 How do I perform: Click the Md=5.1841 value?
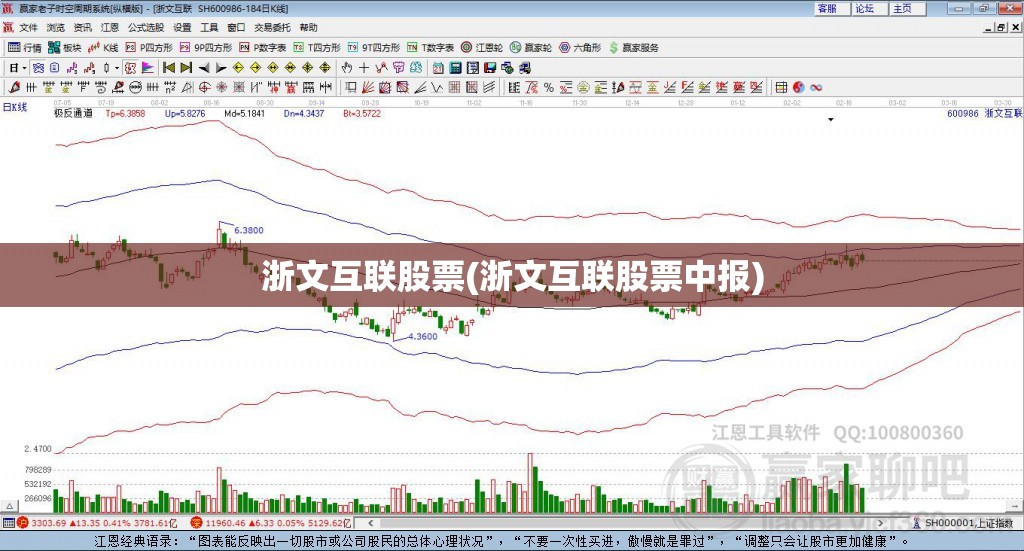pos(244,114)
